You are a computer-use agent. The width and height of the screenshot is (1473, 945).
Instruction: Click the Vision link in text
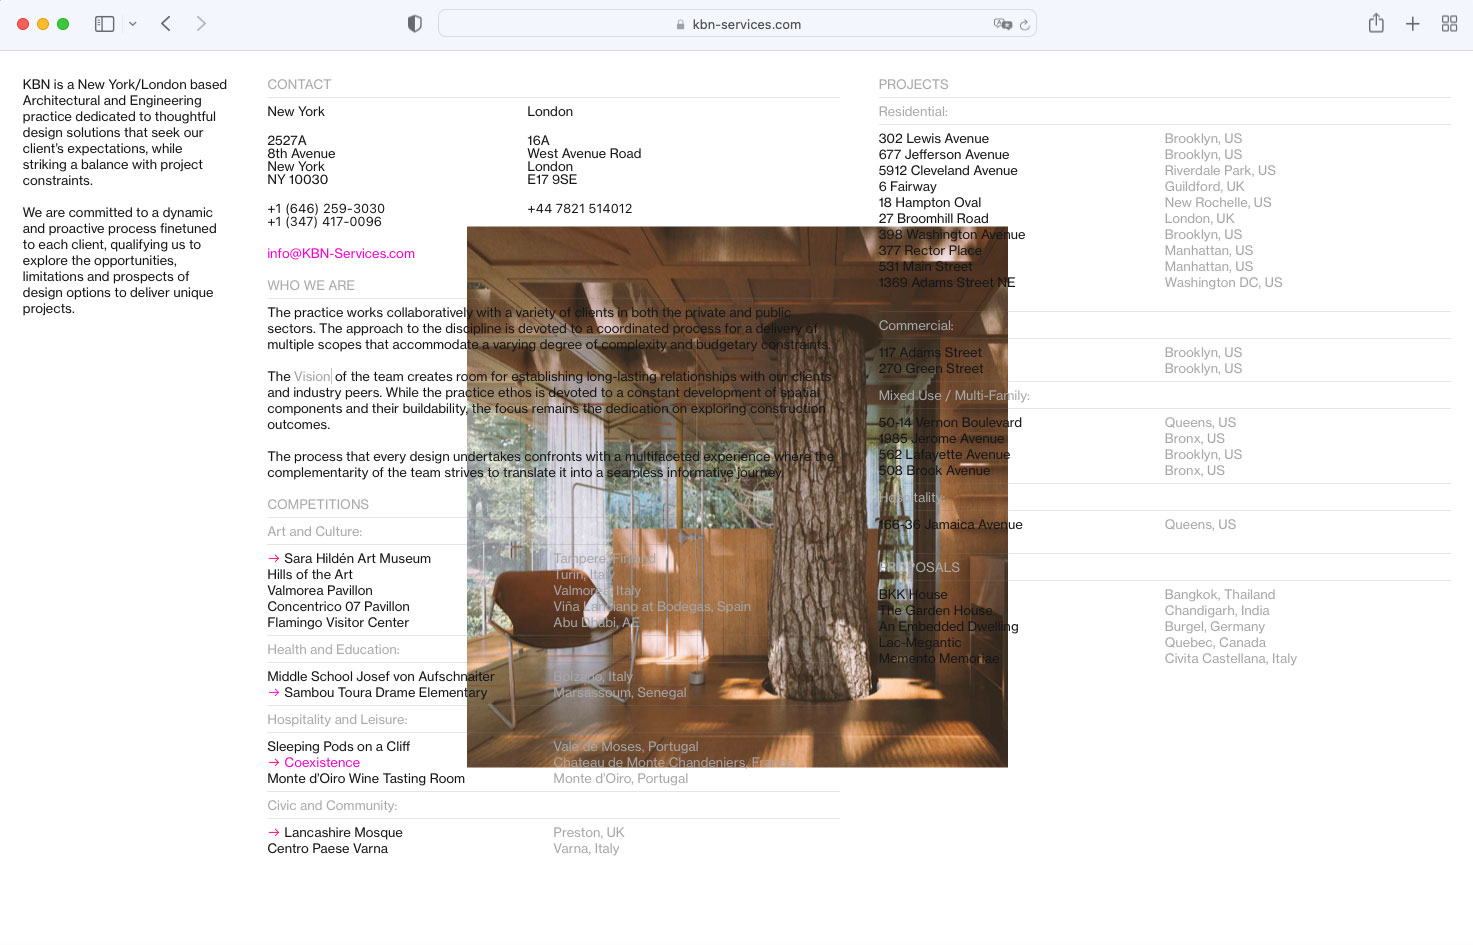coord(312,377)
